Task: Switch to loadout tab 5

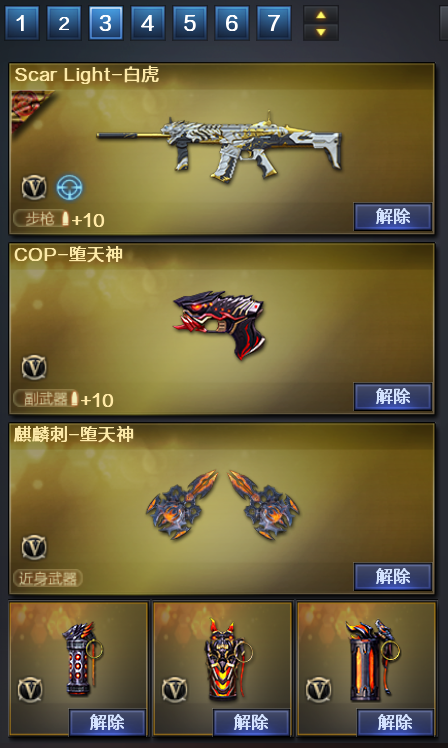Action: 189,23
